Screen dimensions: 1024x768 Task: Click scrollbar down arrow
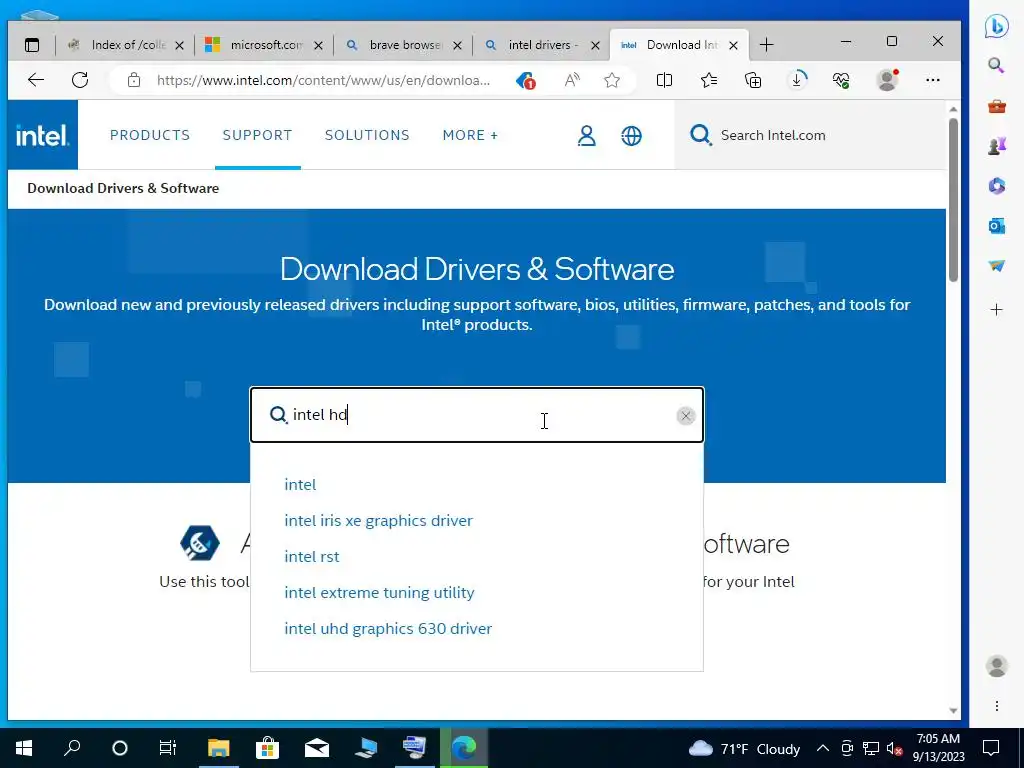[953, 711]
